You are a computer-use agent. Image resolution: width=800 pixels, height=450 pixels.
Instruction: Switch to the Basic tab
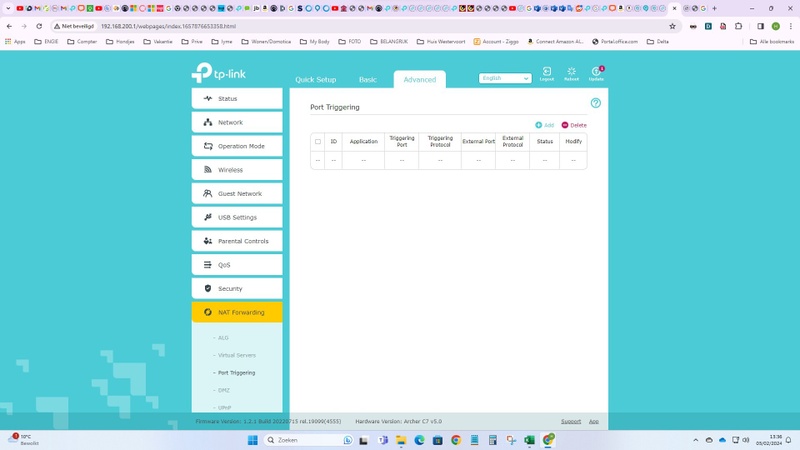(367, 80)
